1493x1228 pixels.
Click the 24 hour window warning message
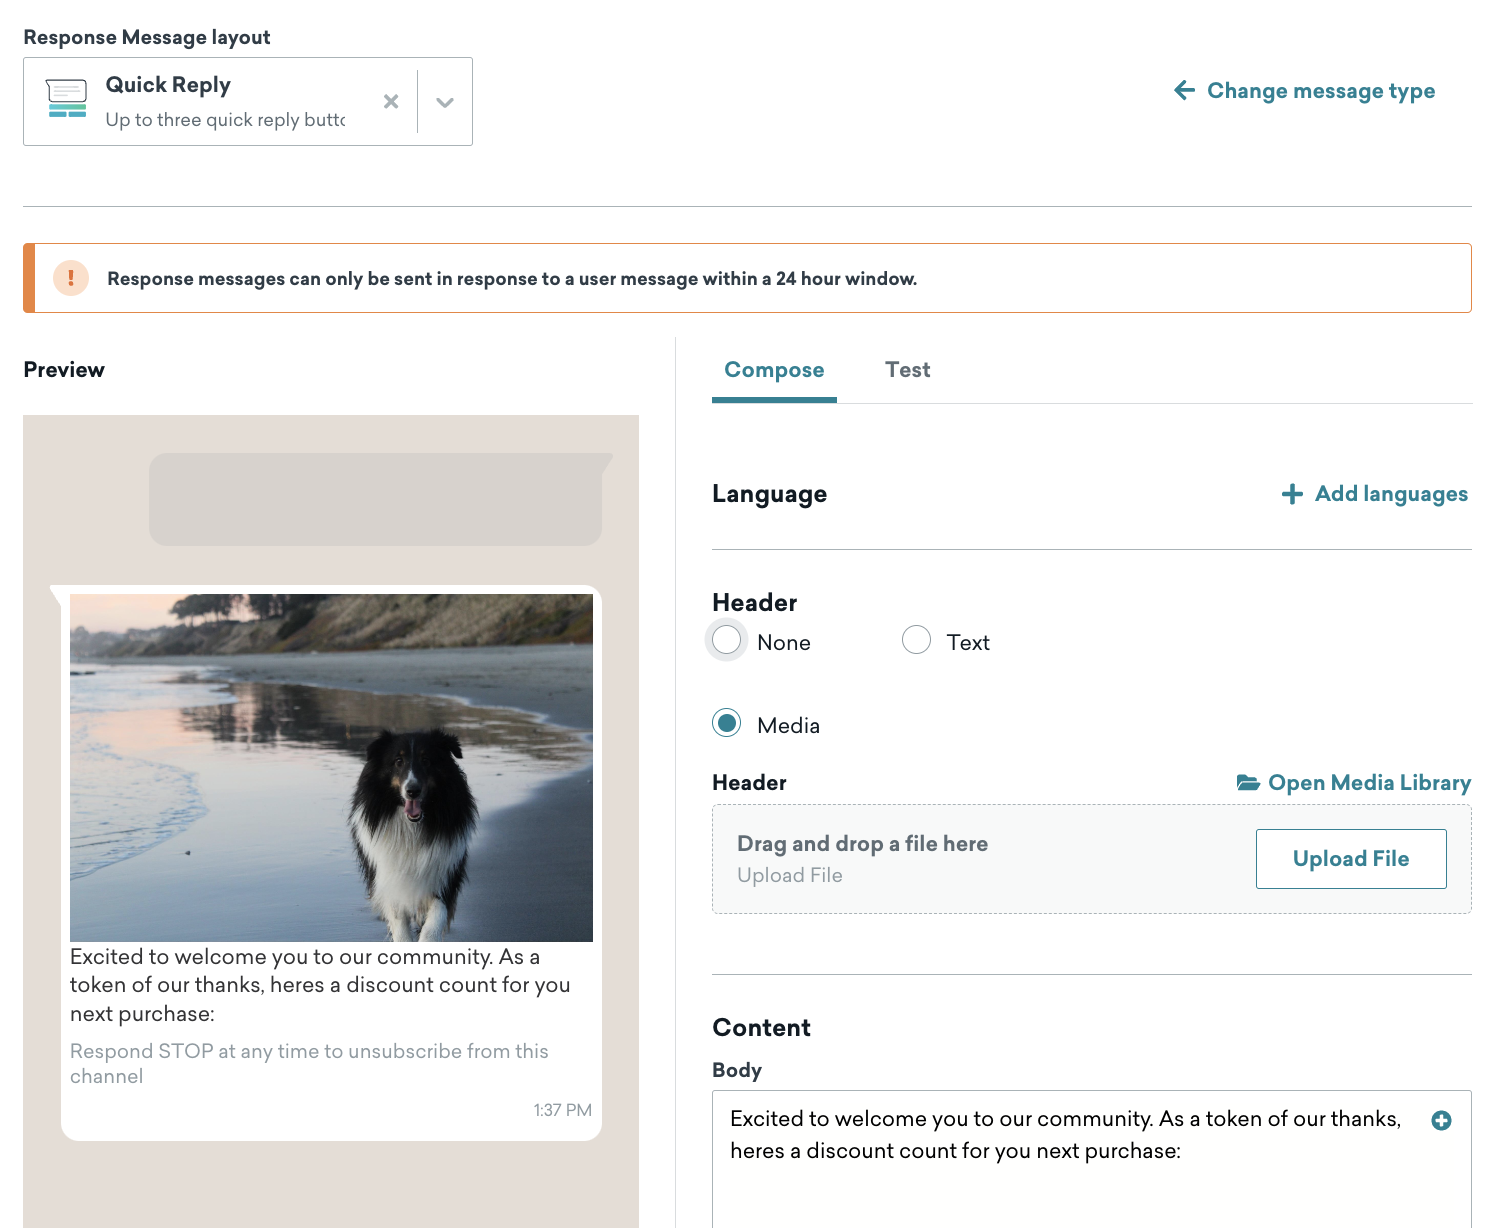pyautogui.click(x=512, y=279)
